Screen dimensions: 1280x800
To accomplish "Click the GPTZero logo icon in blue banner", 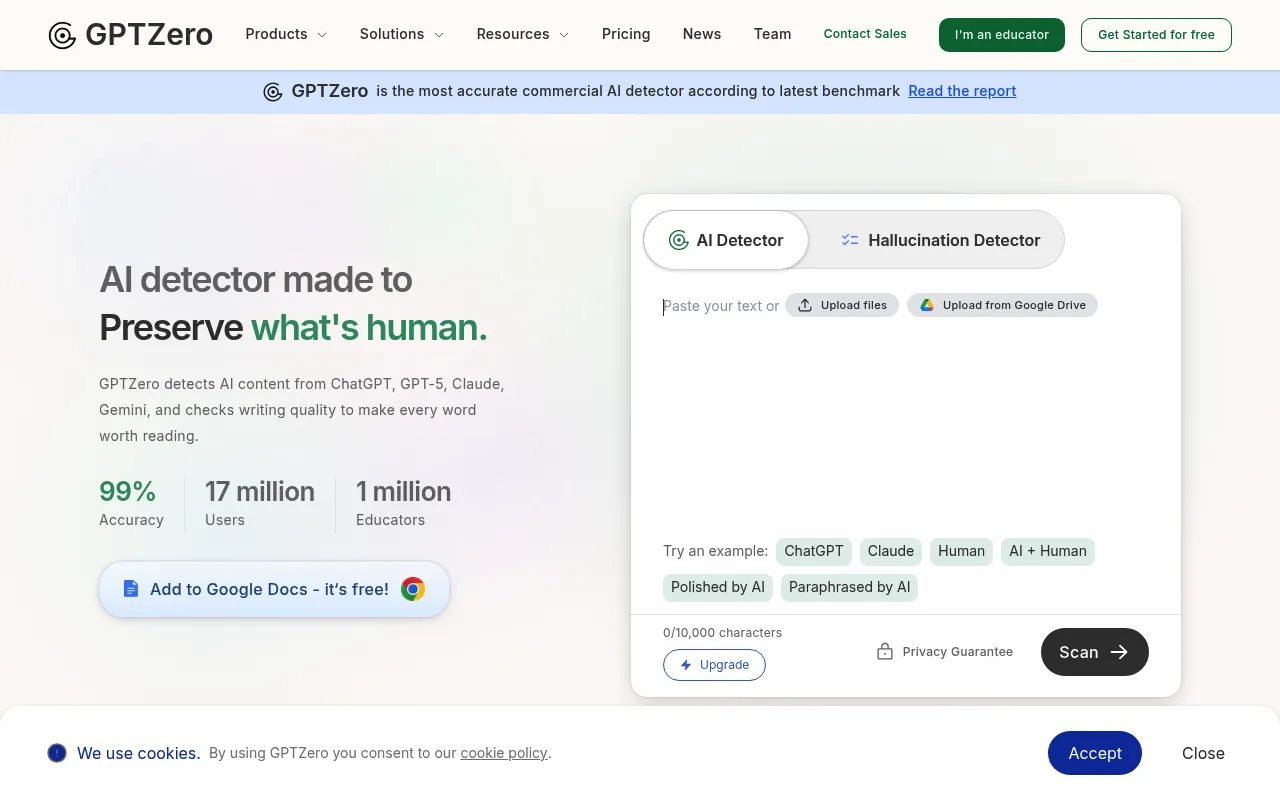I will [273, 92].
